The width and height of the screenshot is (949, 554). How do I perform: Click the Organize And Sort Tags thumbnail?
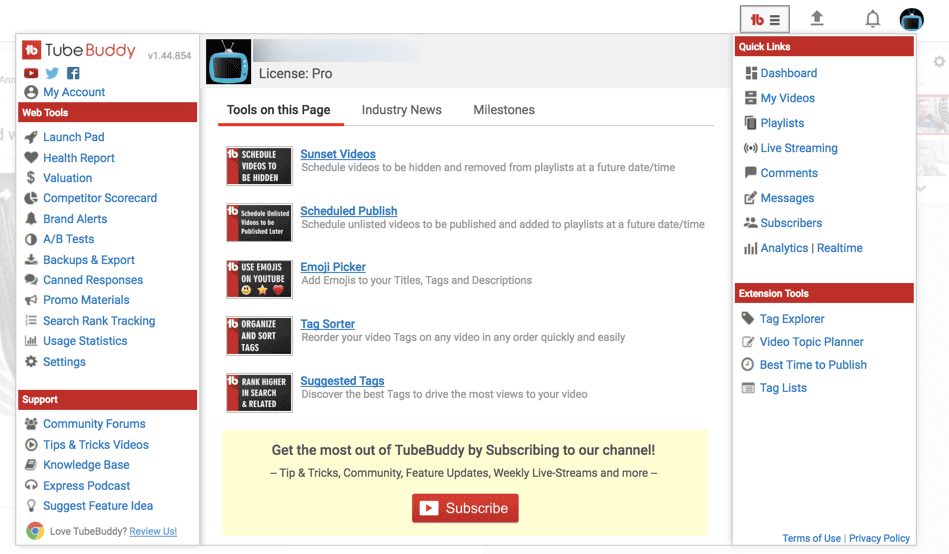[259, 335]
